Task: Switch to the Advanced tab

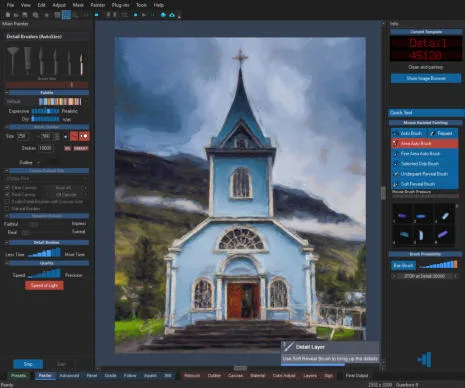Action: 69,376
